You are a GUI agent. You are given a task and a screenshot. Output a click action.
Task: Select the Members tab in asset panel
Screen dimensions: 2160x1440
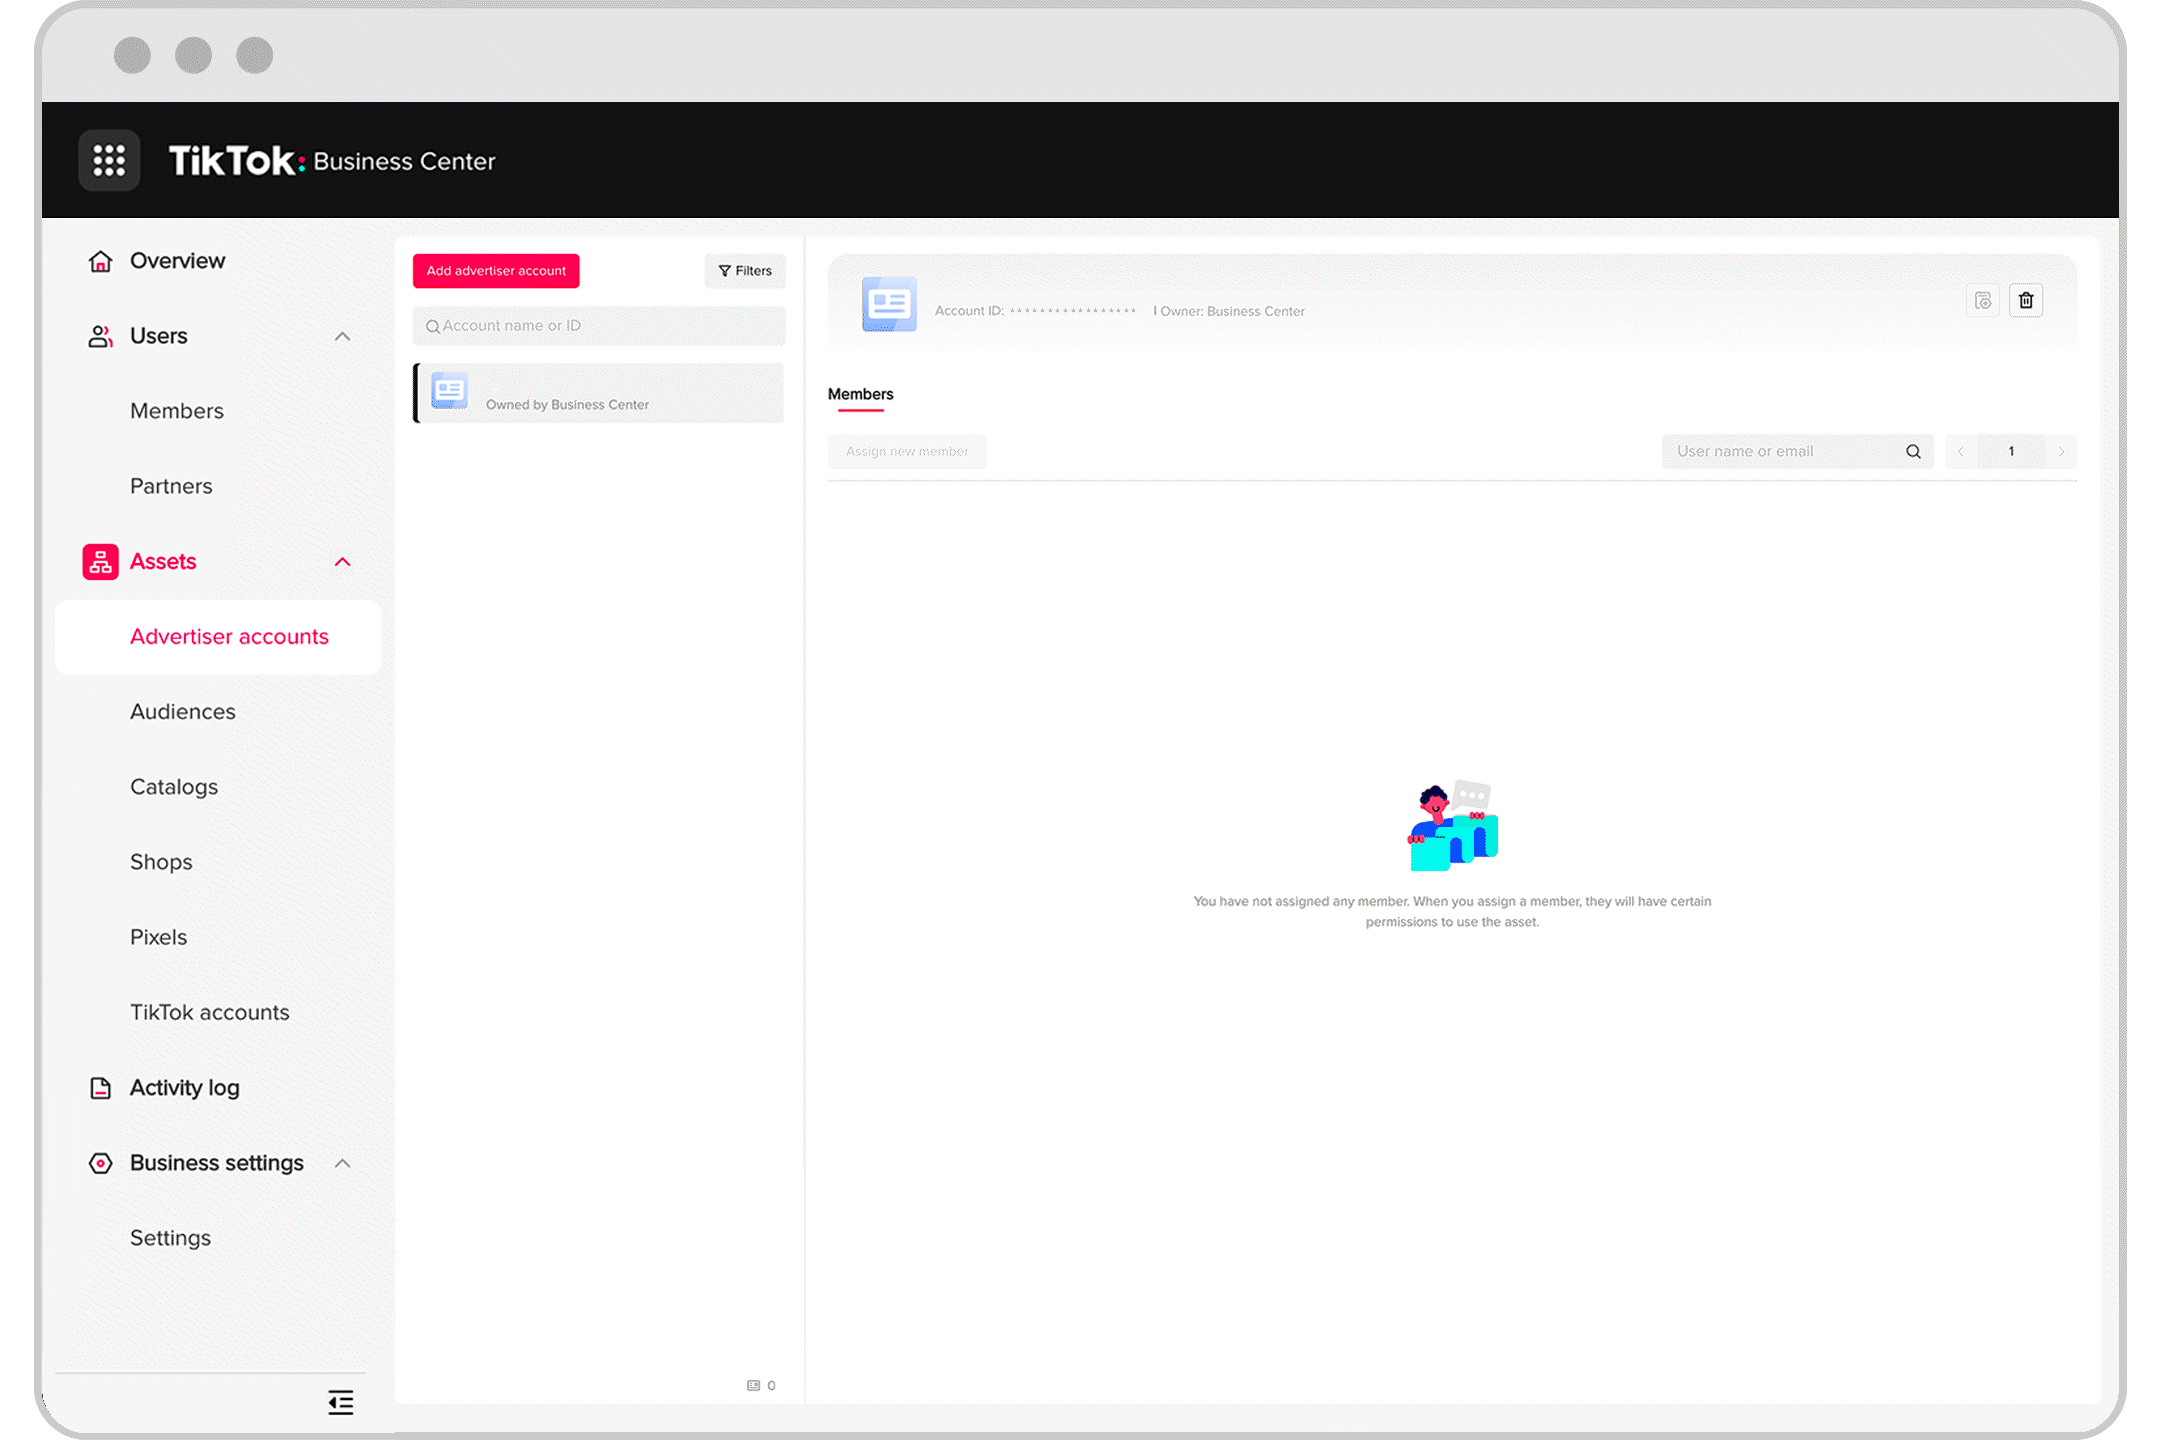pos(861,392)
